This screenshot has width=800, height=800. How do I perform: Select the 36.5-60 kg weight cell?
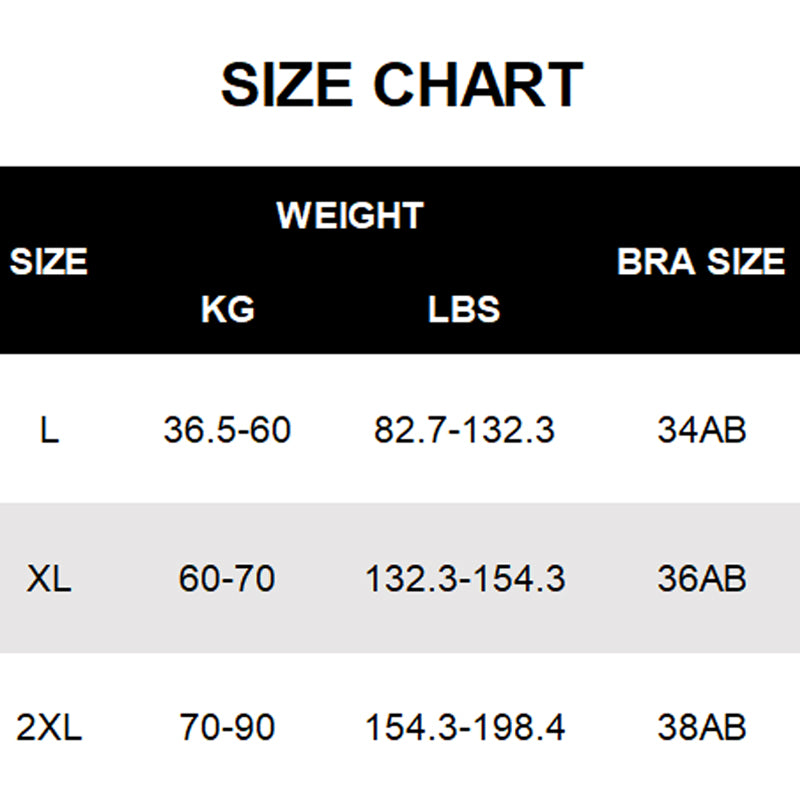click(x=227, y=431)
